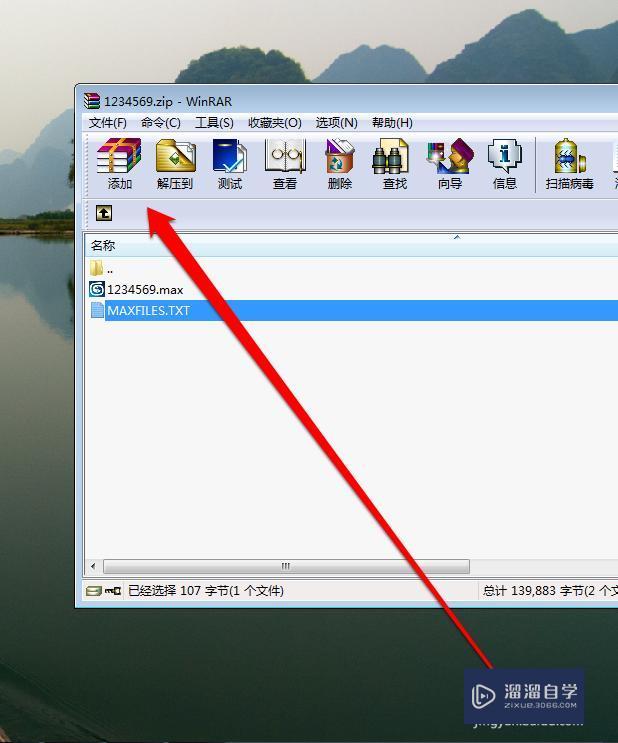
Task: Click the Delete (删除) toolbar icon
Action: tap(339, 163)
